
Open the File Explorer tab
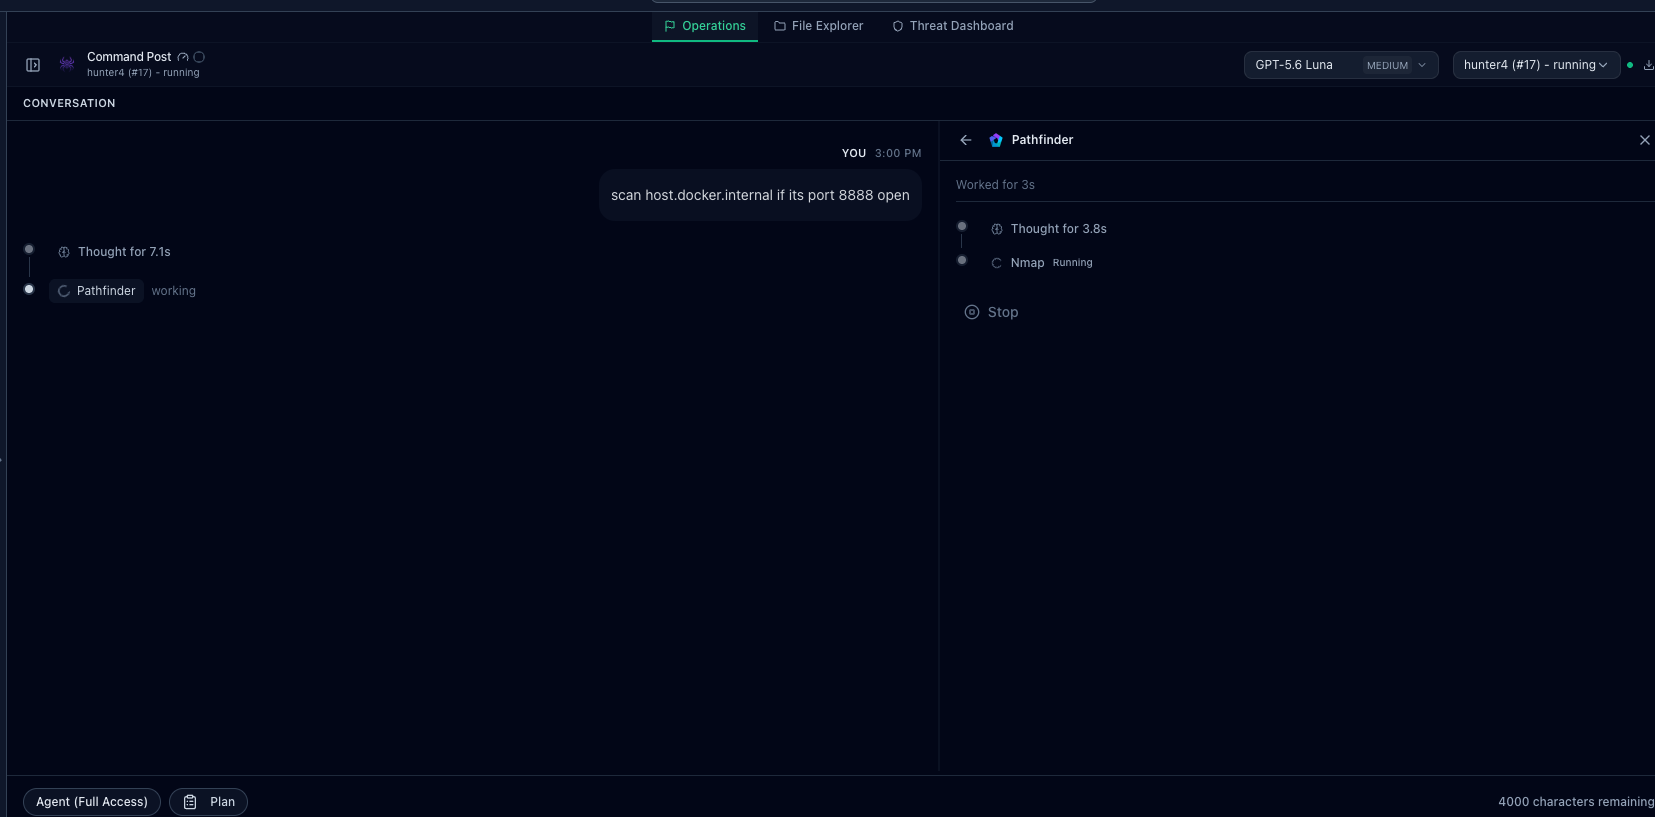(818, 26)
